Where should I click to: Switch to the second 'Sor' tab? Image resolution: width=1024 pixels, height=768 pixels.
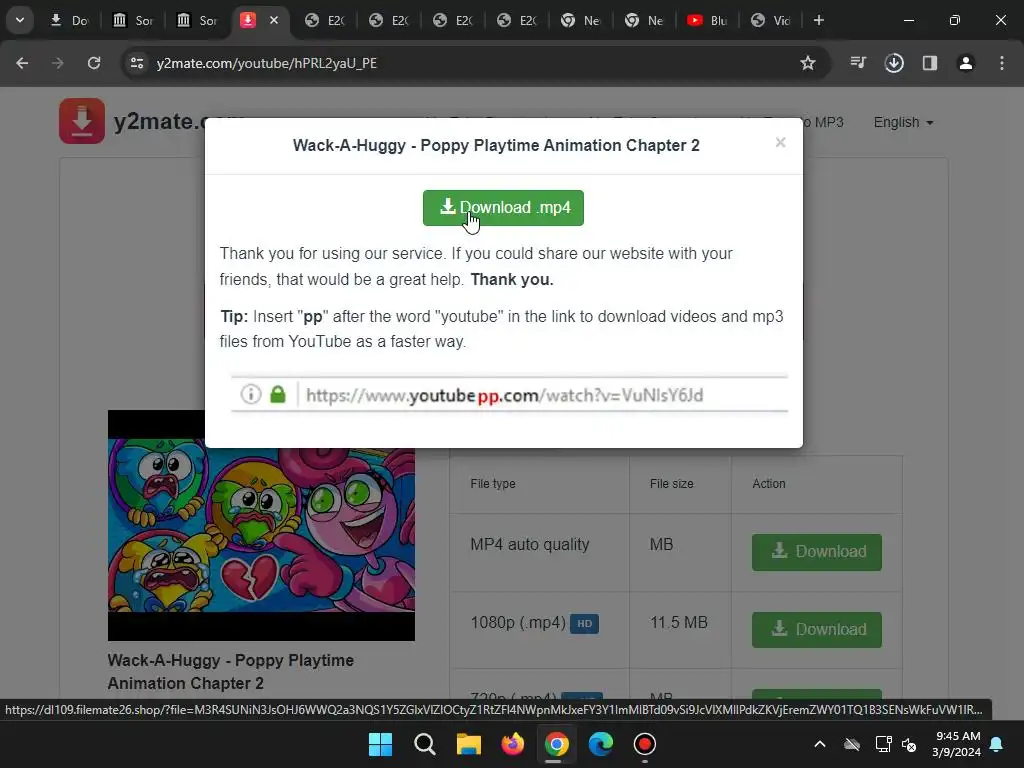[x=197, y=20]
